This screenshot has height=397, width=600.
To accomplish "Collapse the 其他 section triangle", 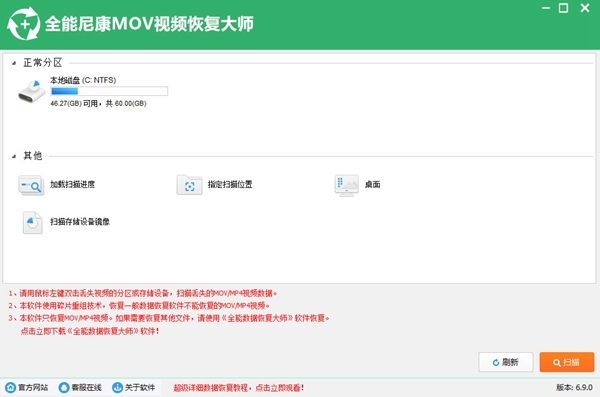I will click(x=14, y=156).
